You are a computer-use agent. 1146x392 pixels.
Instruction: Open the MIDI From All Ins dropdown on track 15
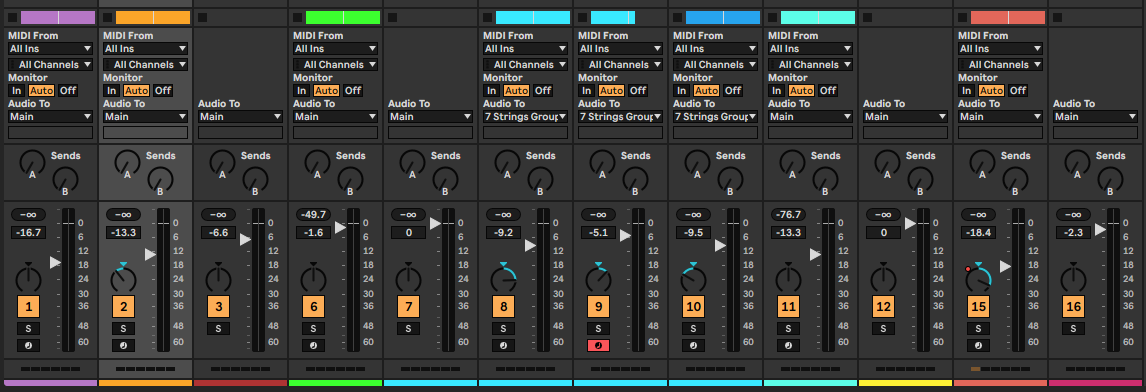coord(1001,48)
